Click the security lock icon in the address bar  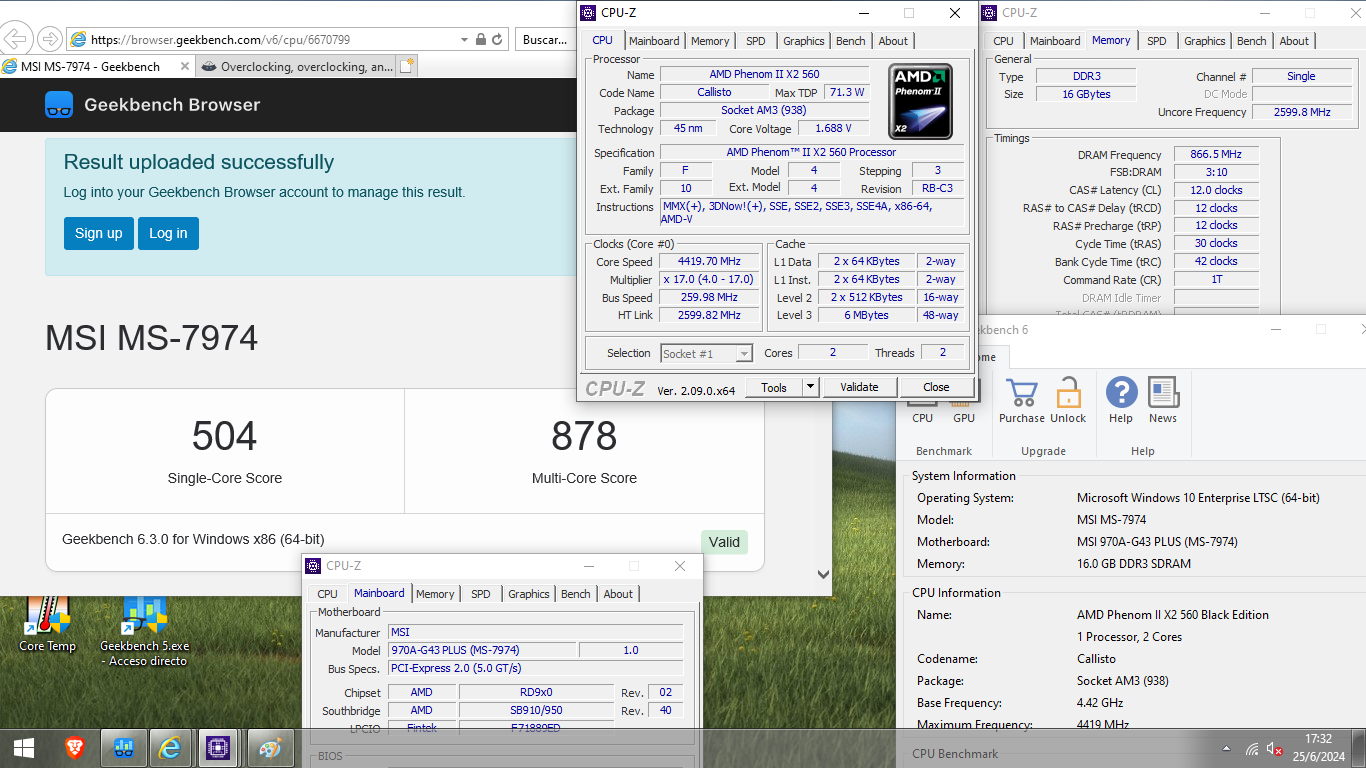481,40
